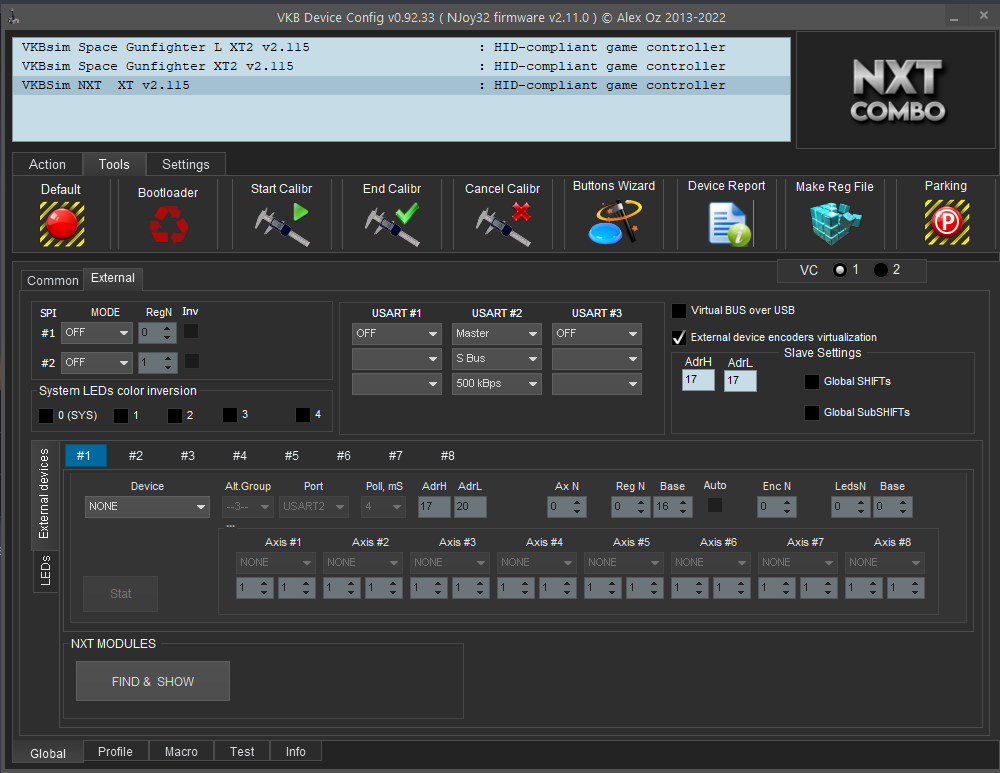Screen dimensions: 1000x773
Task: Switch to the Profile bottom tab
Action: point(115,751)
